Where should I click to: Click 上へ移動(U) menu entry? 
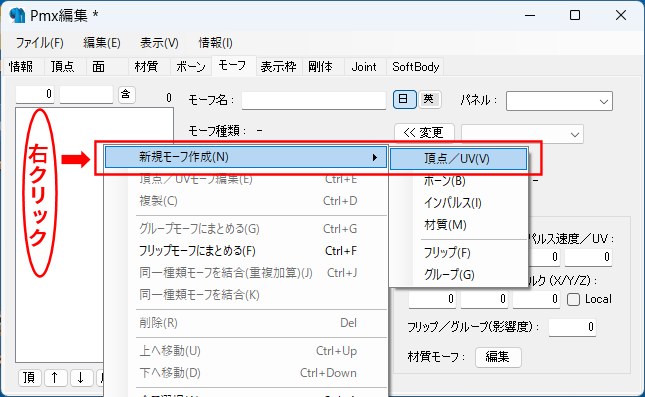click(246, 351)
